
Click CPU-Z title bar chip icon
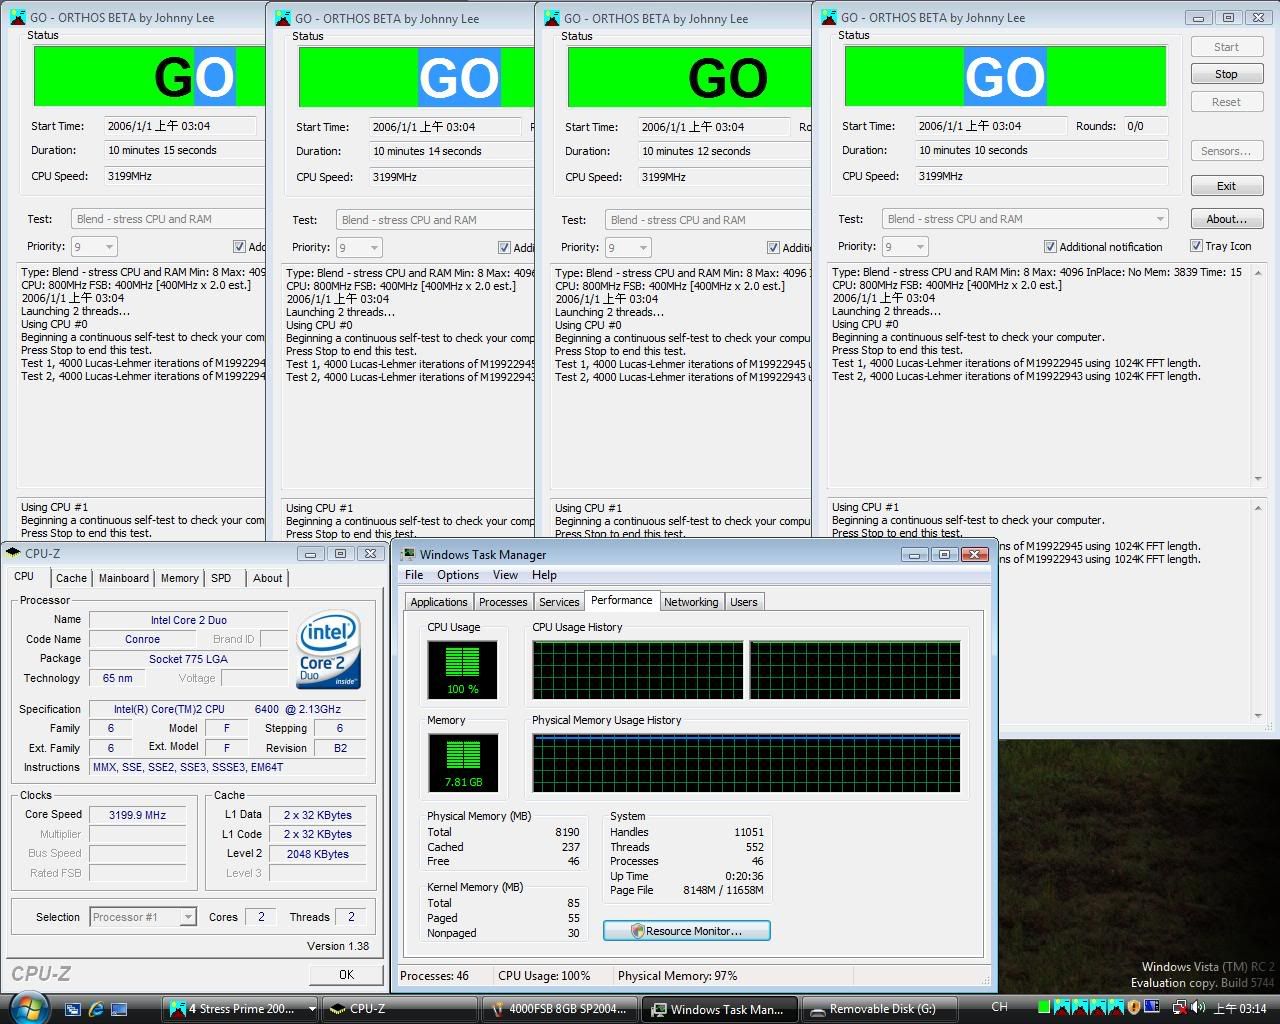tap(13, 553)
